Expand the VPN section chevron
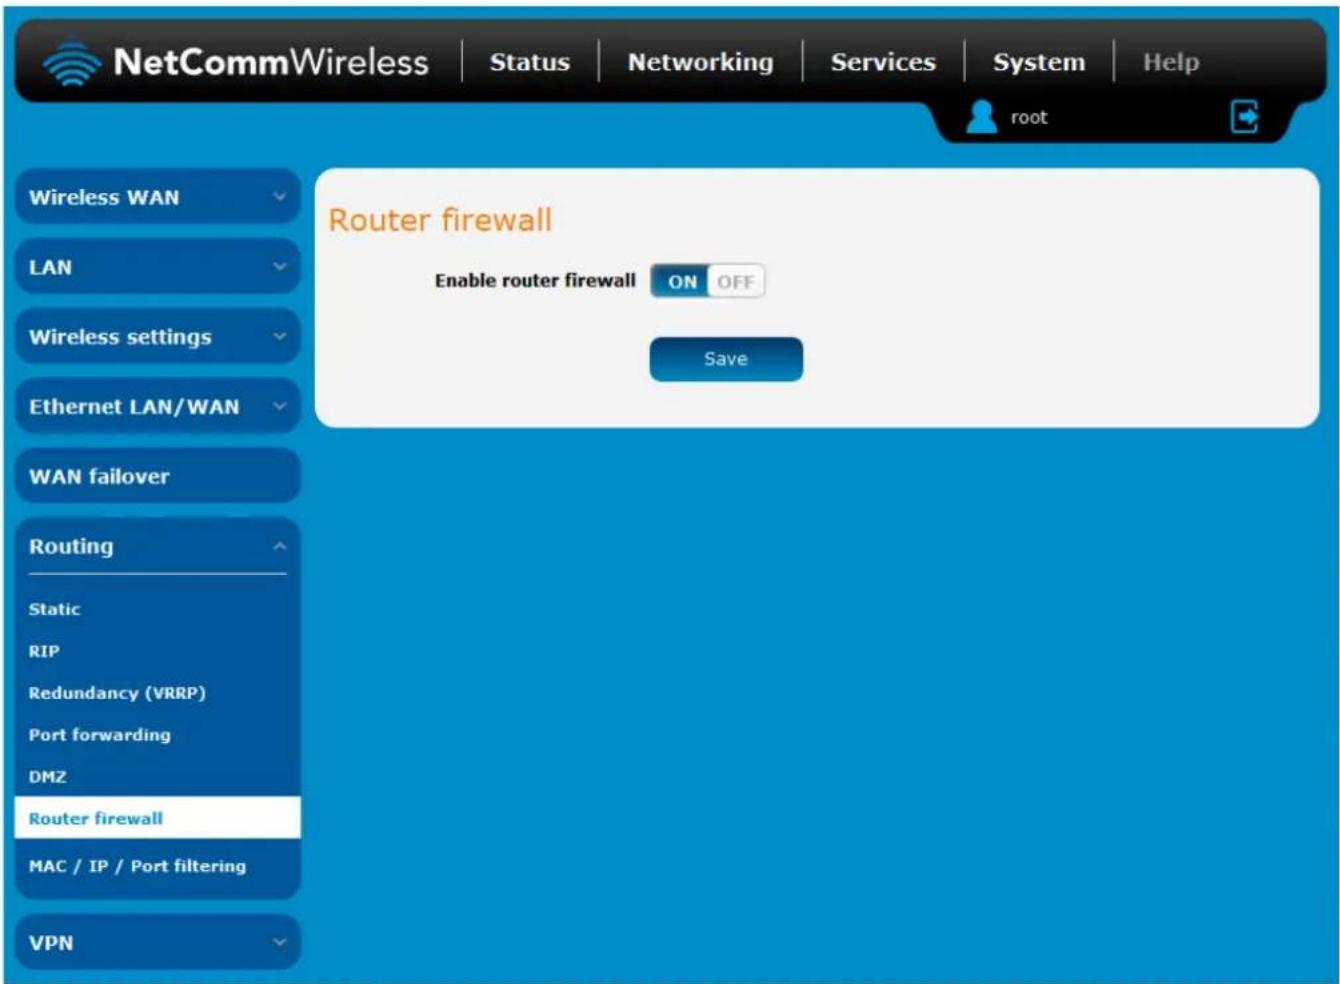This screenshot has height=984, width=1340. [280, 942]
